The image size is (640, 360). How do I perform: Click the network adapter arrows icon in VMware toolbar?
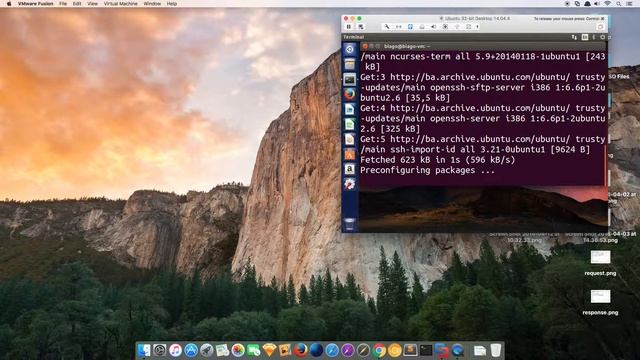[399, 27]
